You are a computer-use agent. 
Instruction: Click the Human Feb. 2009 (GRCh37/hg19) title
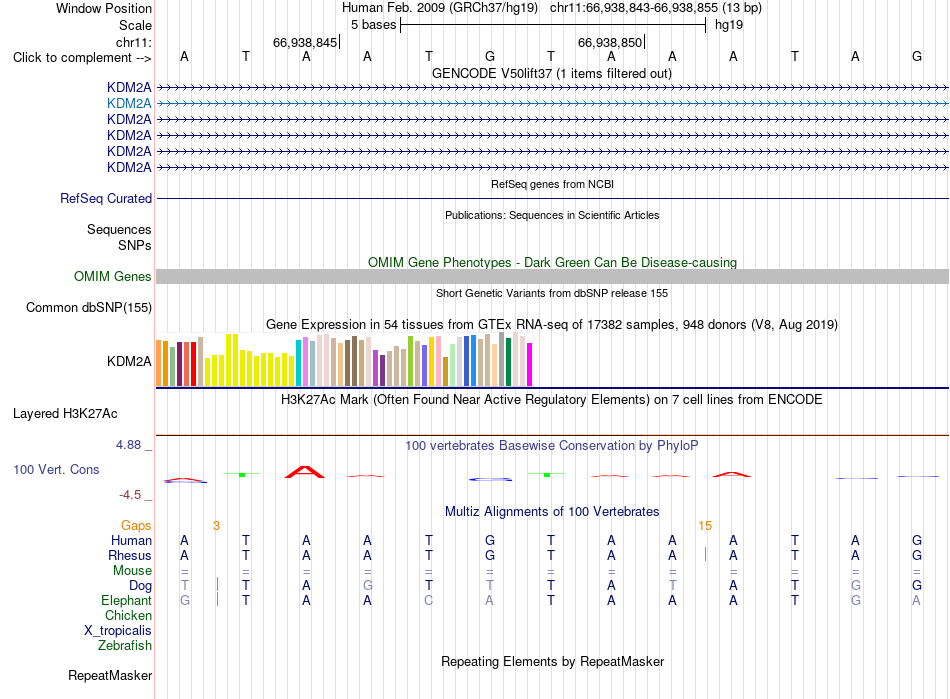click(440, 8)
